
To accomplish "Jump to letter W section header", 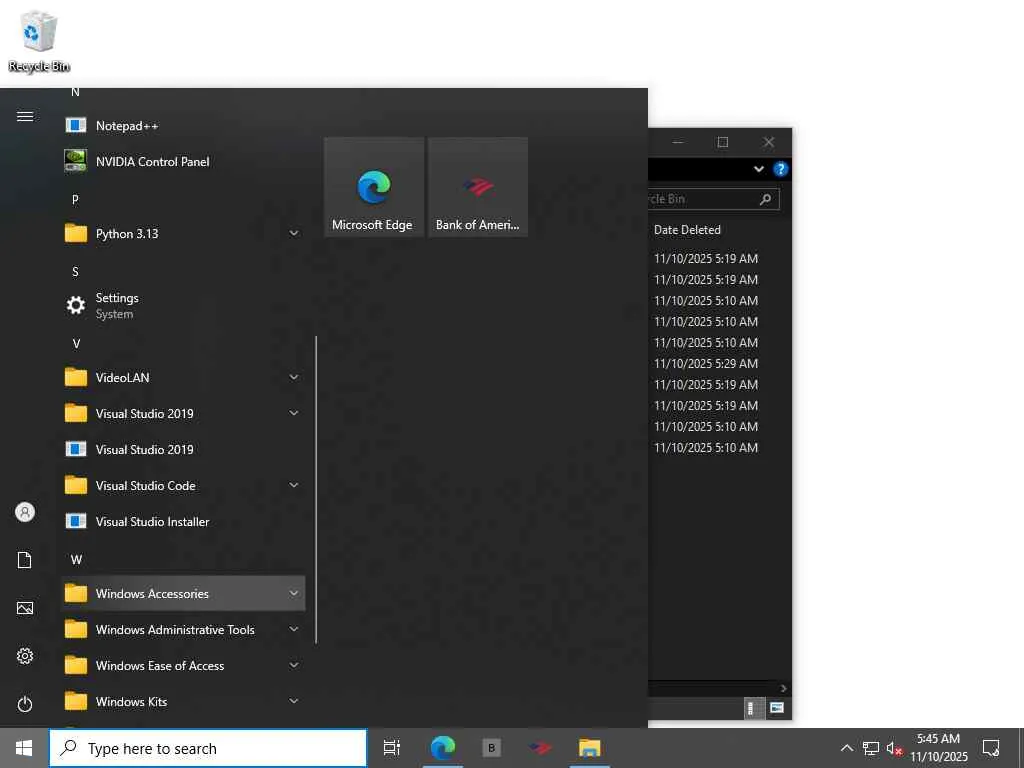I will point(76,560).
